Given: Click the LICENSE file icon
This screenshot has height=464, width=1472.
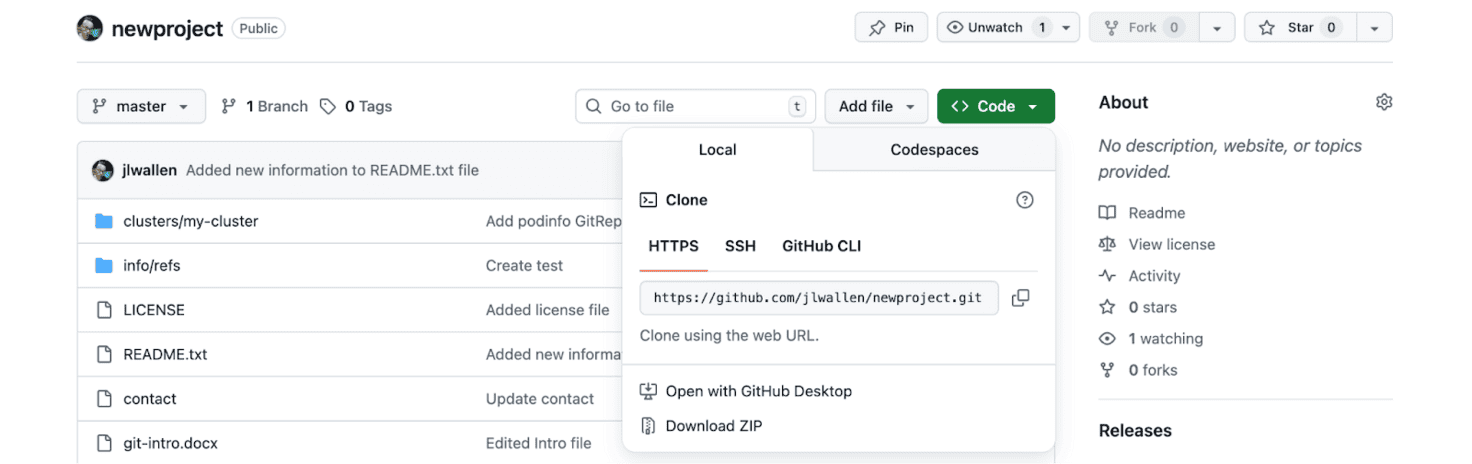Looking at the screenshot, I should [104, 310].
